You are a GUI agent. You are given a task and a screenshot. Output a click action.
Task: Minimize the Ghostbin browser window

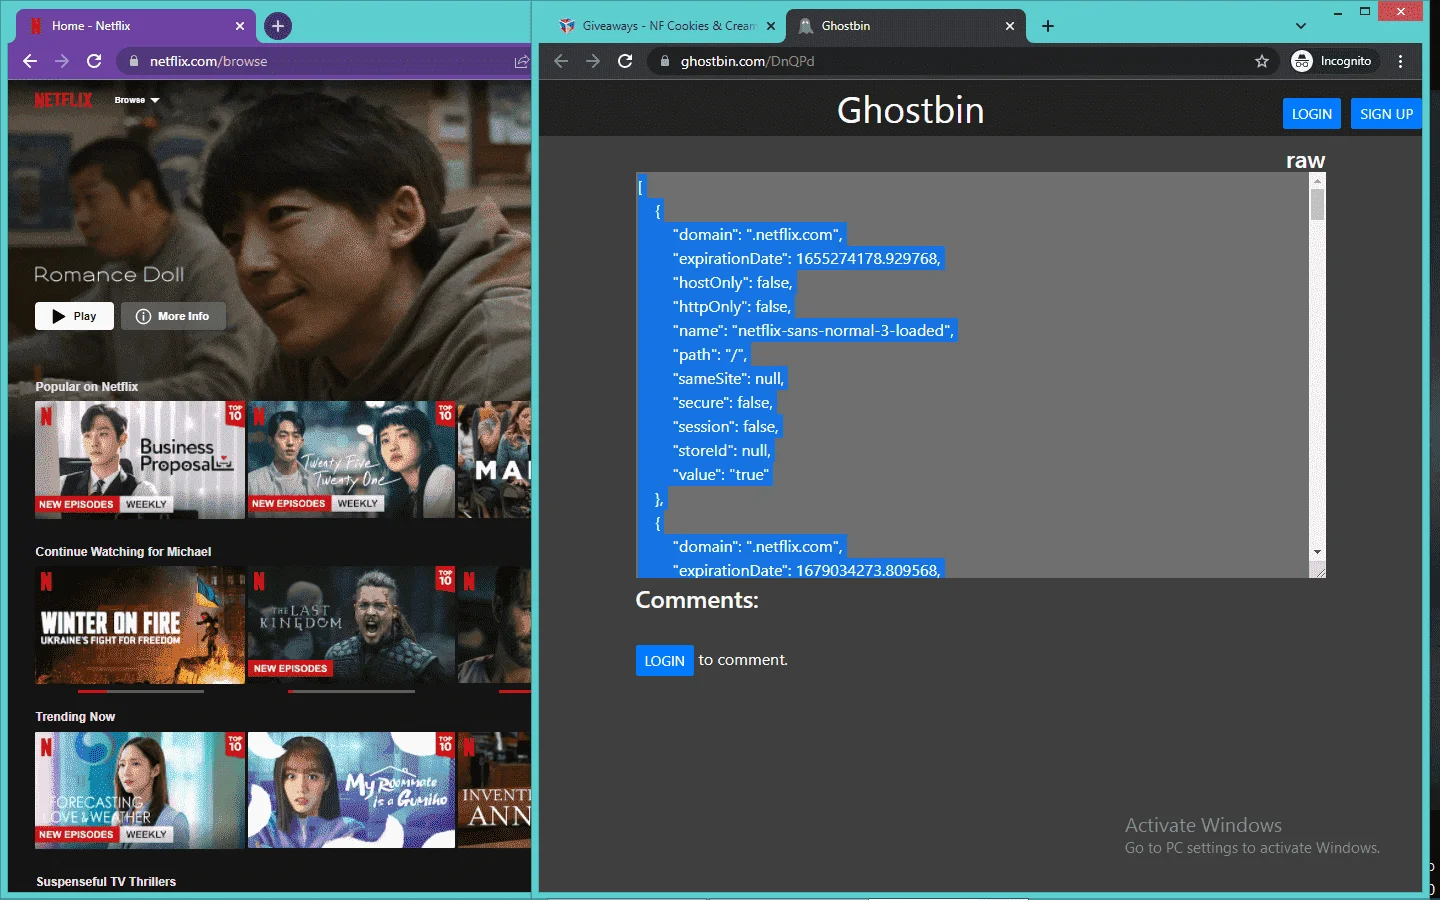click(1338, 11)
